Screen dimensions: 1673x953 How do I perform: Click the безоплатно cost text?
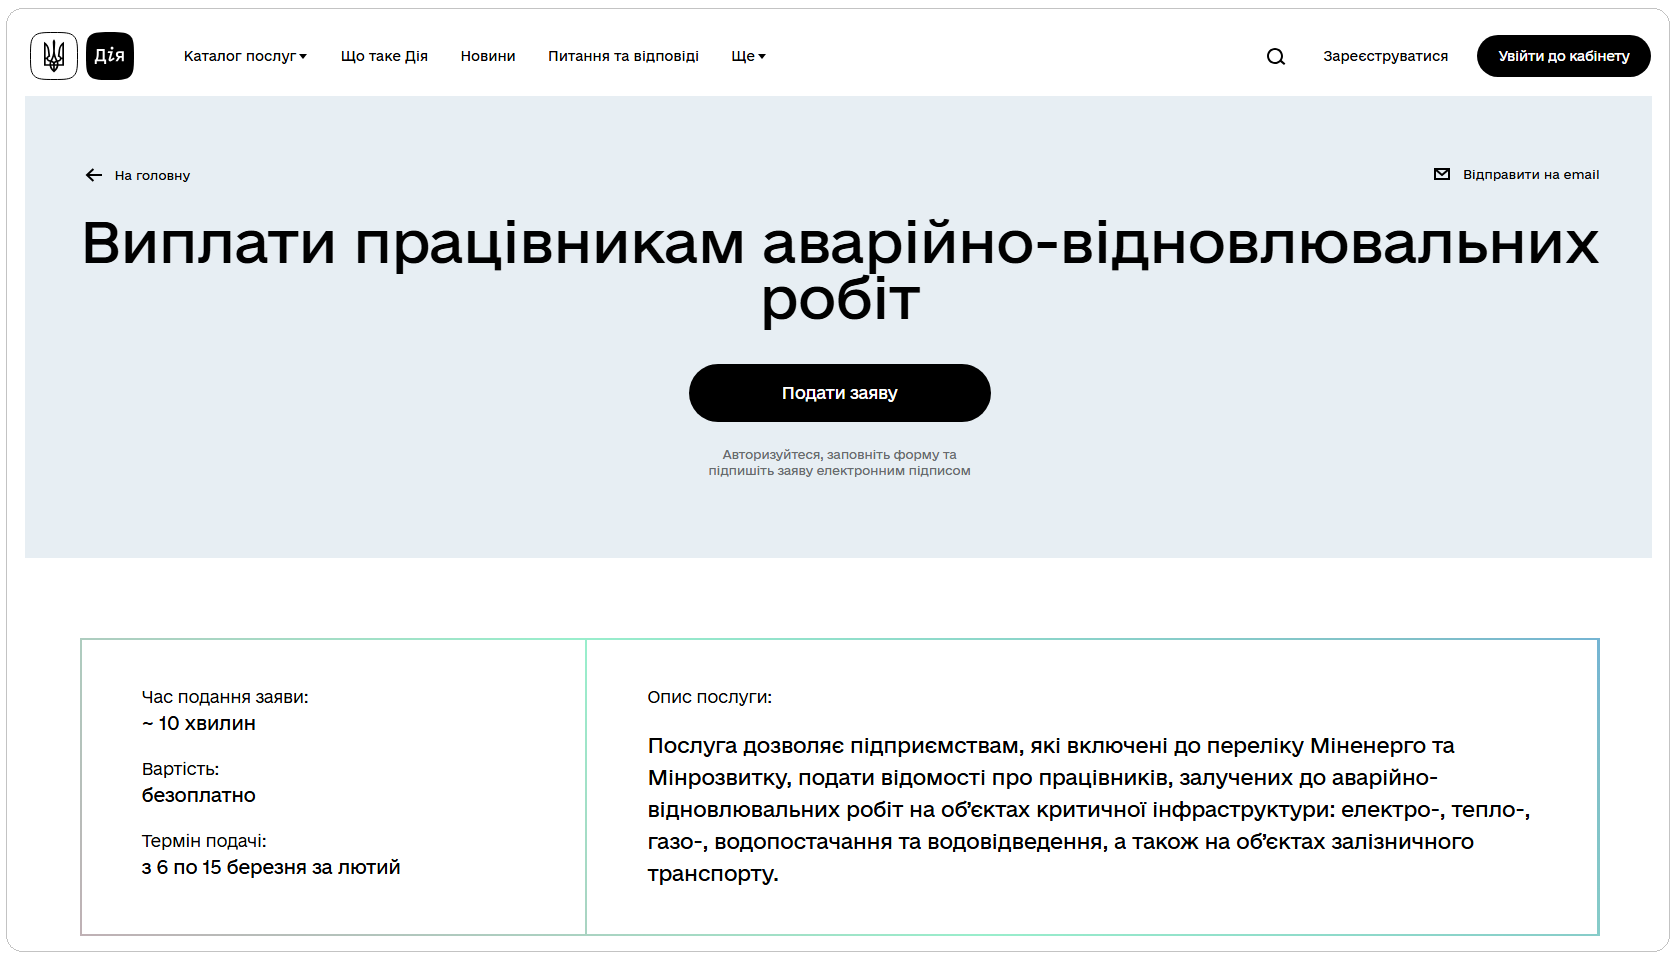coord(198,795)
